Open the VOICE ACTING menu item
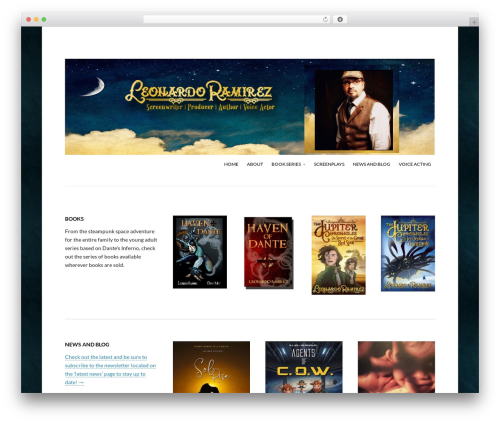500x423 pixels. pos(415,164)
